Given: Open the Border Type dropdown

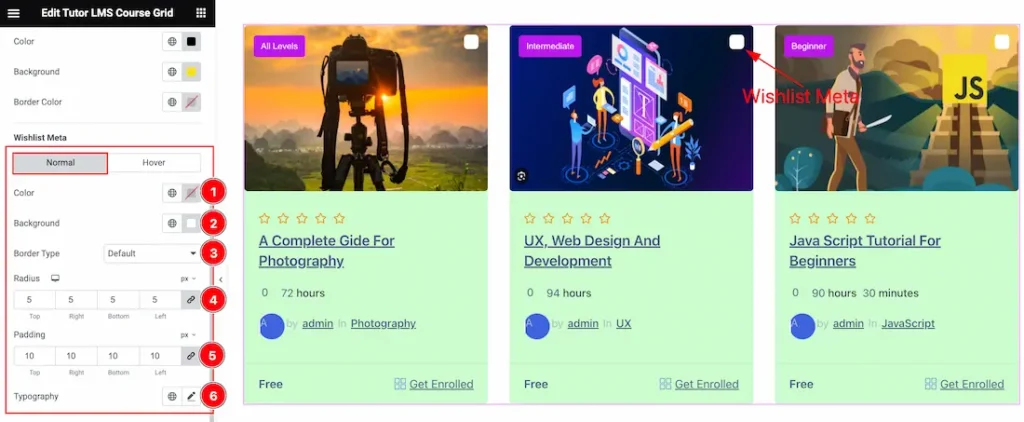Looking at the screenshot, I should [152, 253].
